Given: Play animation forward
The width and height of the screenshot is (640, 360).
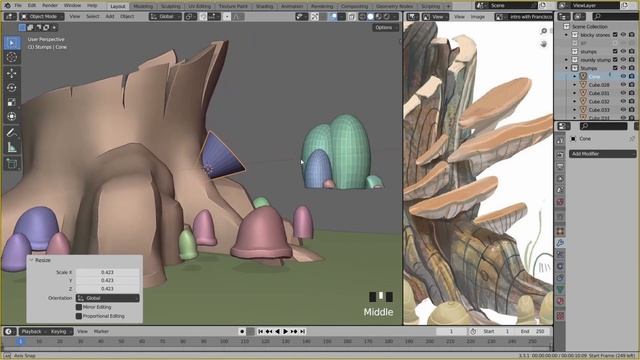Looking at the screenshot, I should (286, 331).
